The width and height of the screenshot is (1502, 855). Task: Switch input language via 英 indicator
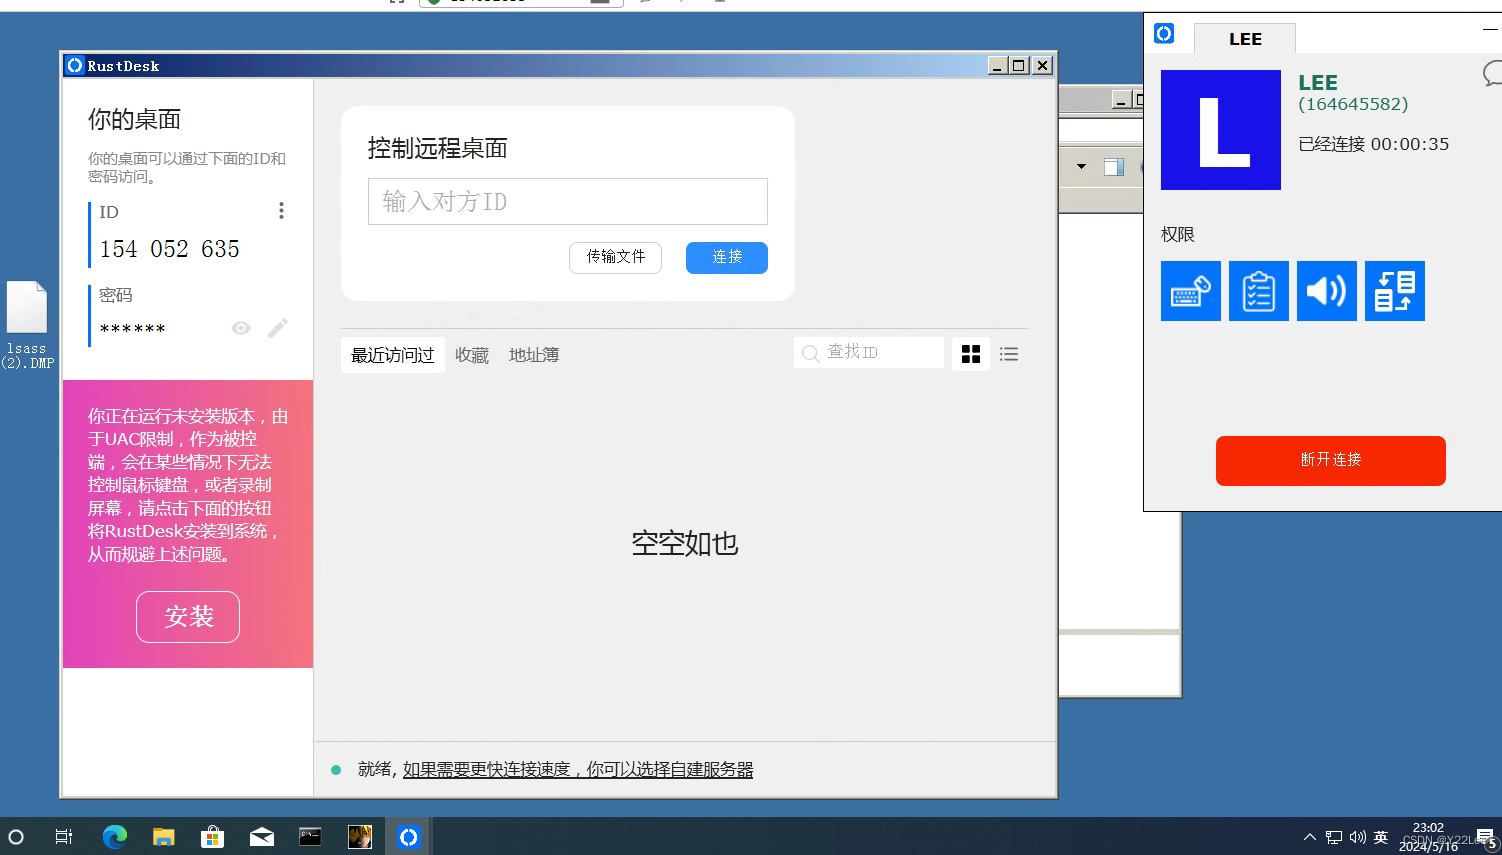coord(1381,837)
